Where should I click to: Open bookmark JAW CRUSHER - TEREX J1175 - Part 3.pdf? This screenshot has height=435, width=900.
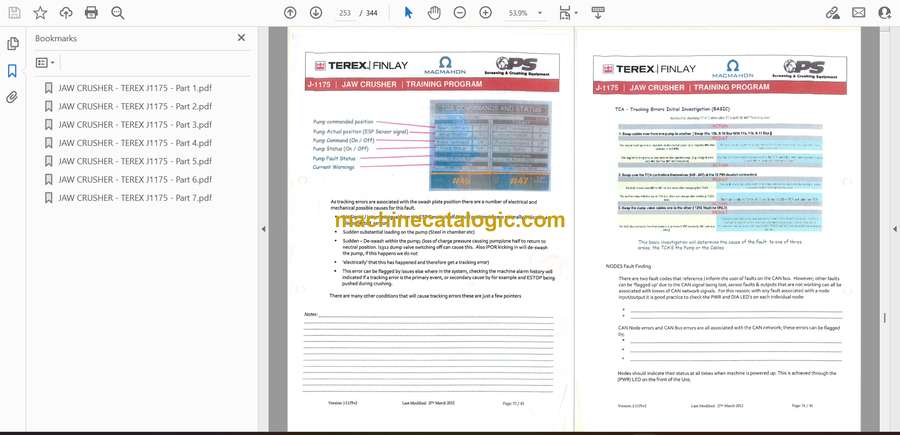point(135,125)
